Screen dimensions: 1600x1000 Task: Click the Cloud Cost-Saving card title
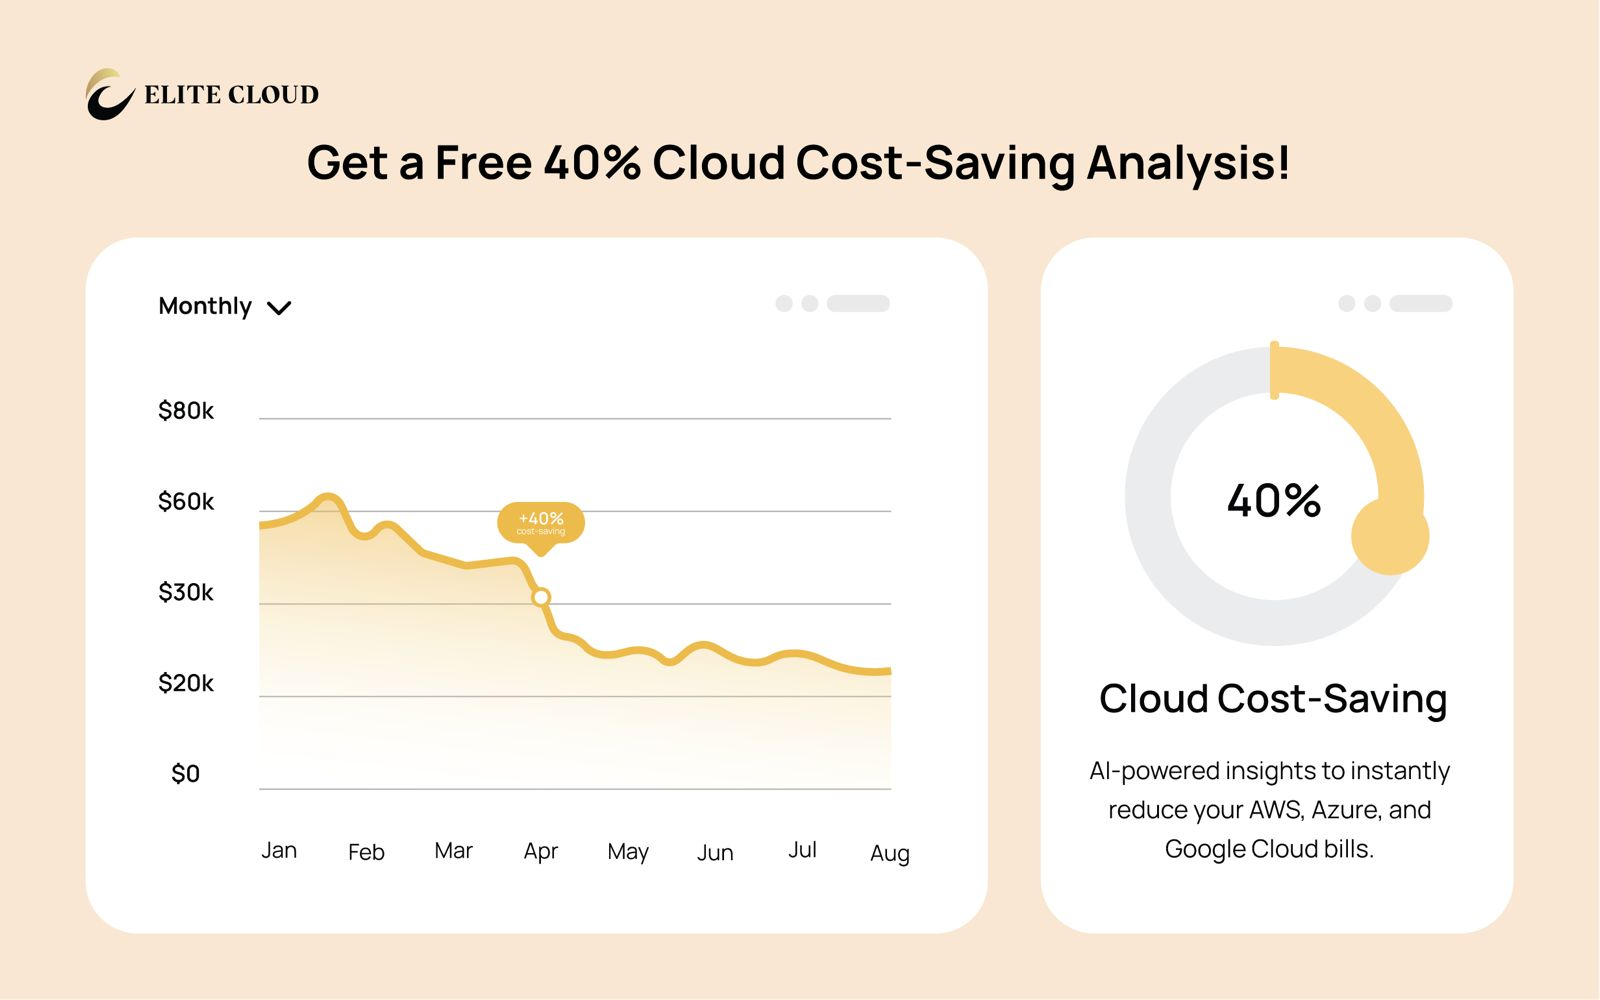click(x=1273, y=699)
